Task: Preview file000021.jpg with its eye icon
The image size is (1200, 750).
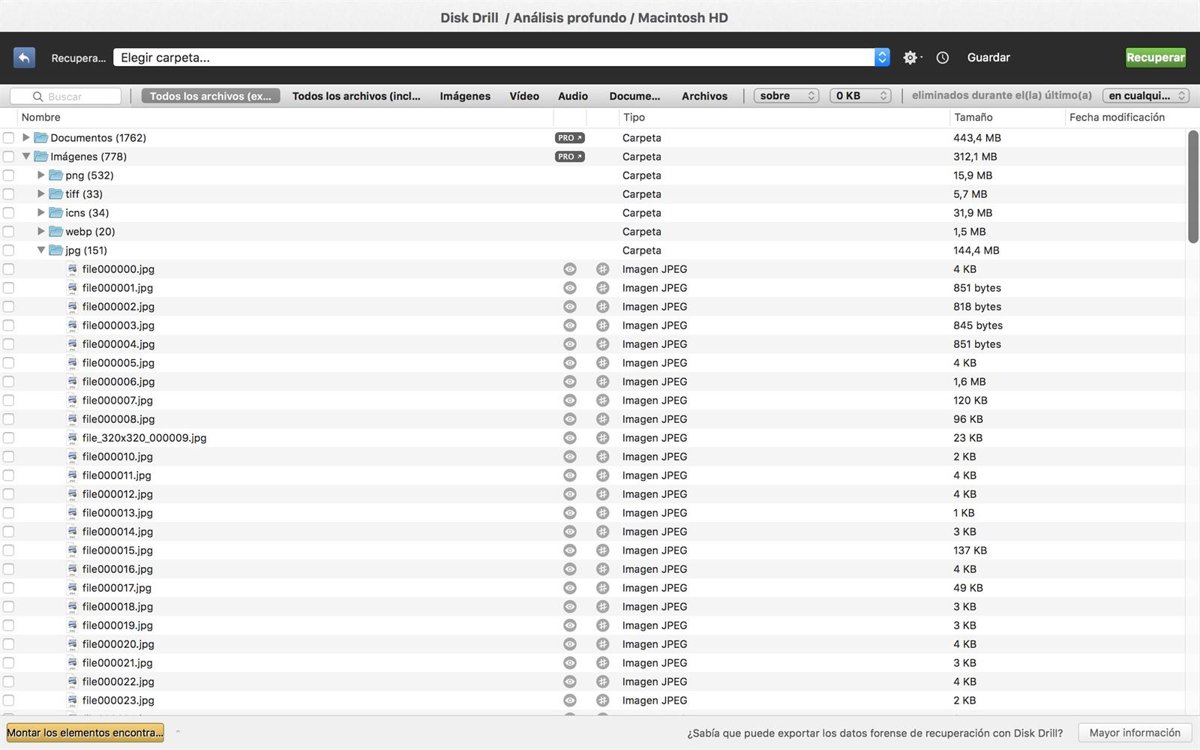Action: [x=570, y=663]
